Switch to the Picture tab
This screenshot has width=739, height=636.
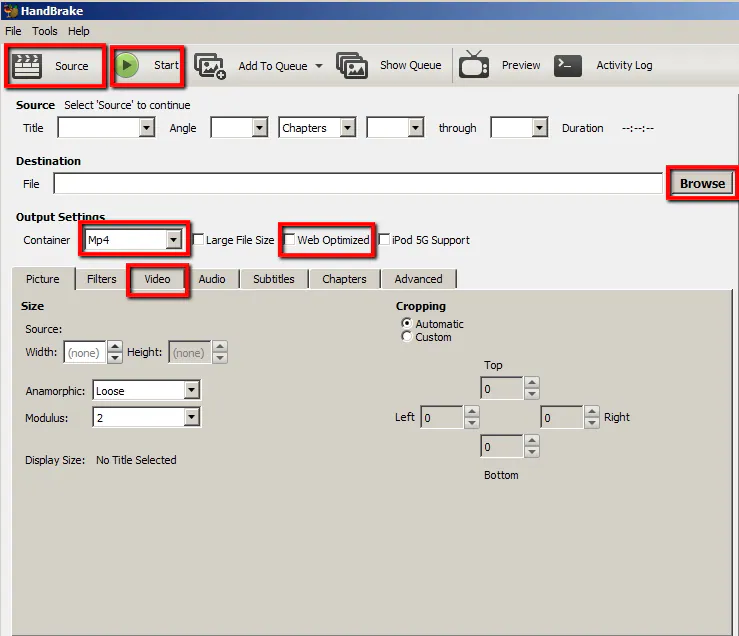click(43, 279)
